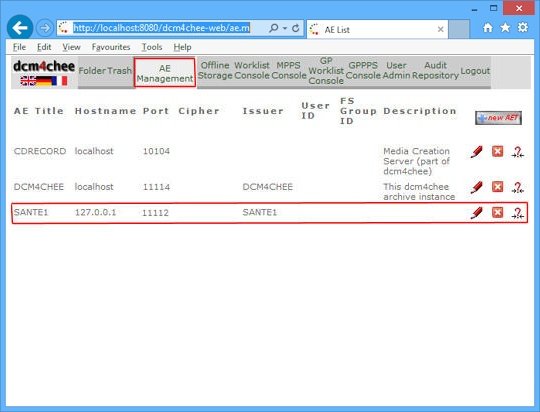This screenshot has height=412, width=540.
Task: Open the Edit menu
Action: tap(44, 47)
